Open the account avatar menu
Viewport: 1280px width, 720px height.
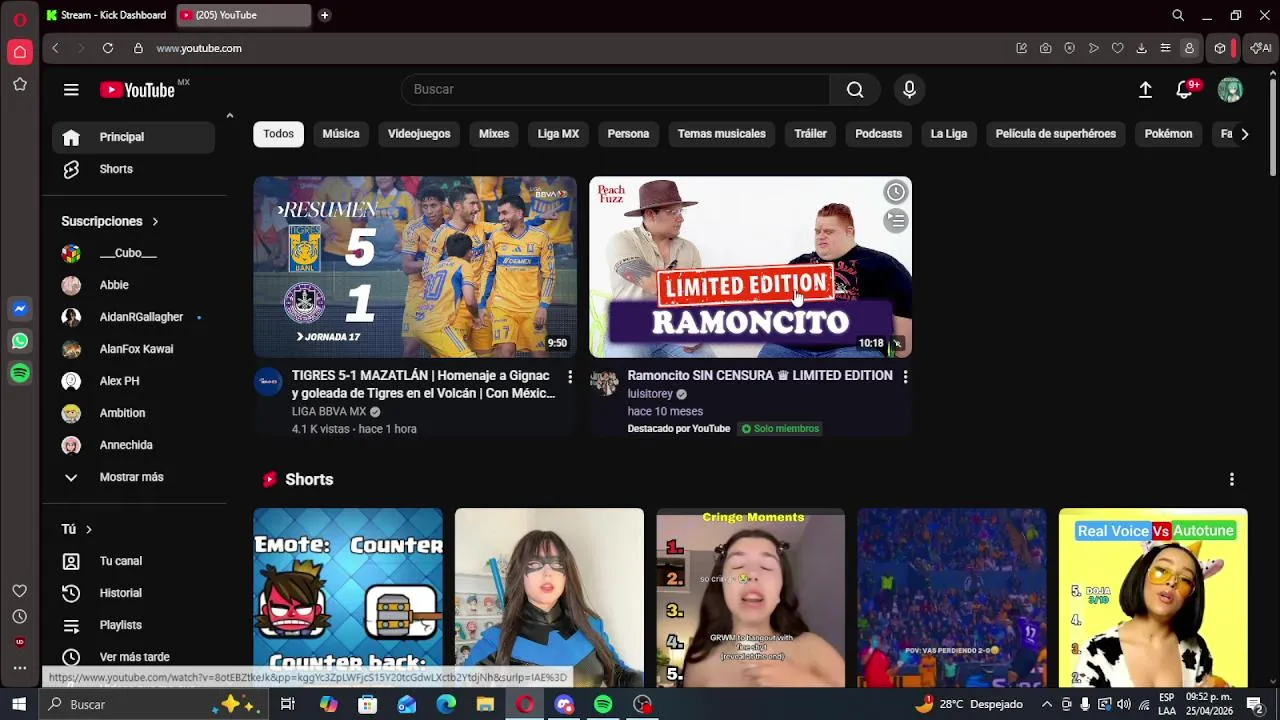[1230, 90]
